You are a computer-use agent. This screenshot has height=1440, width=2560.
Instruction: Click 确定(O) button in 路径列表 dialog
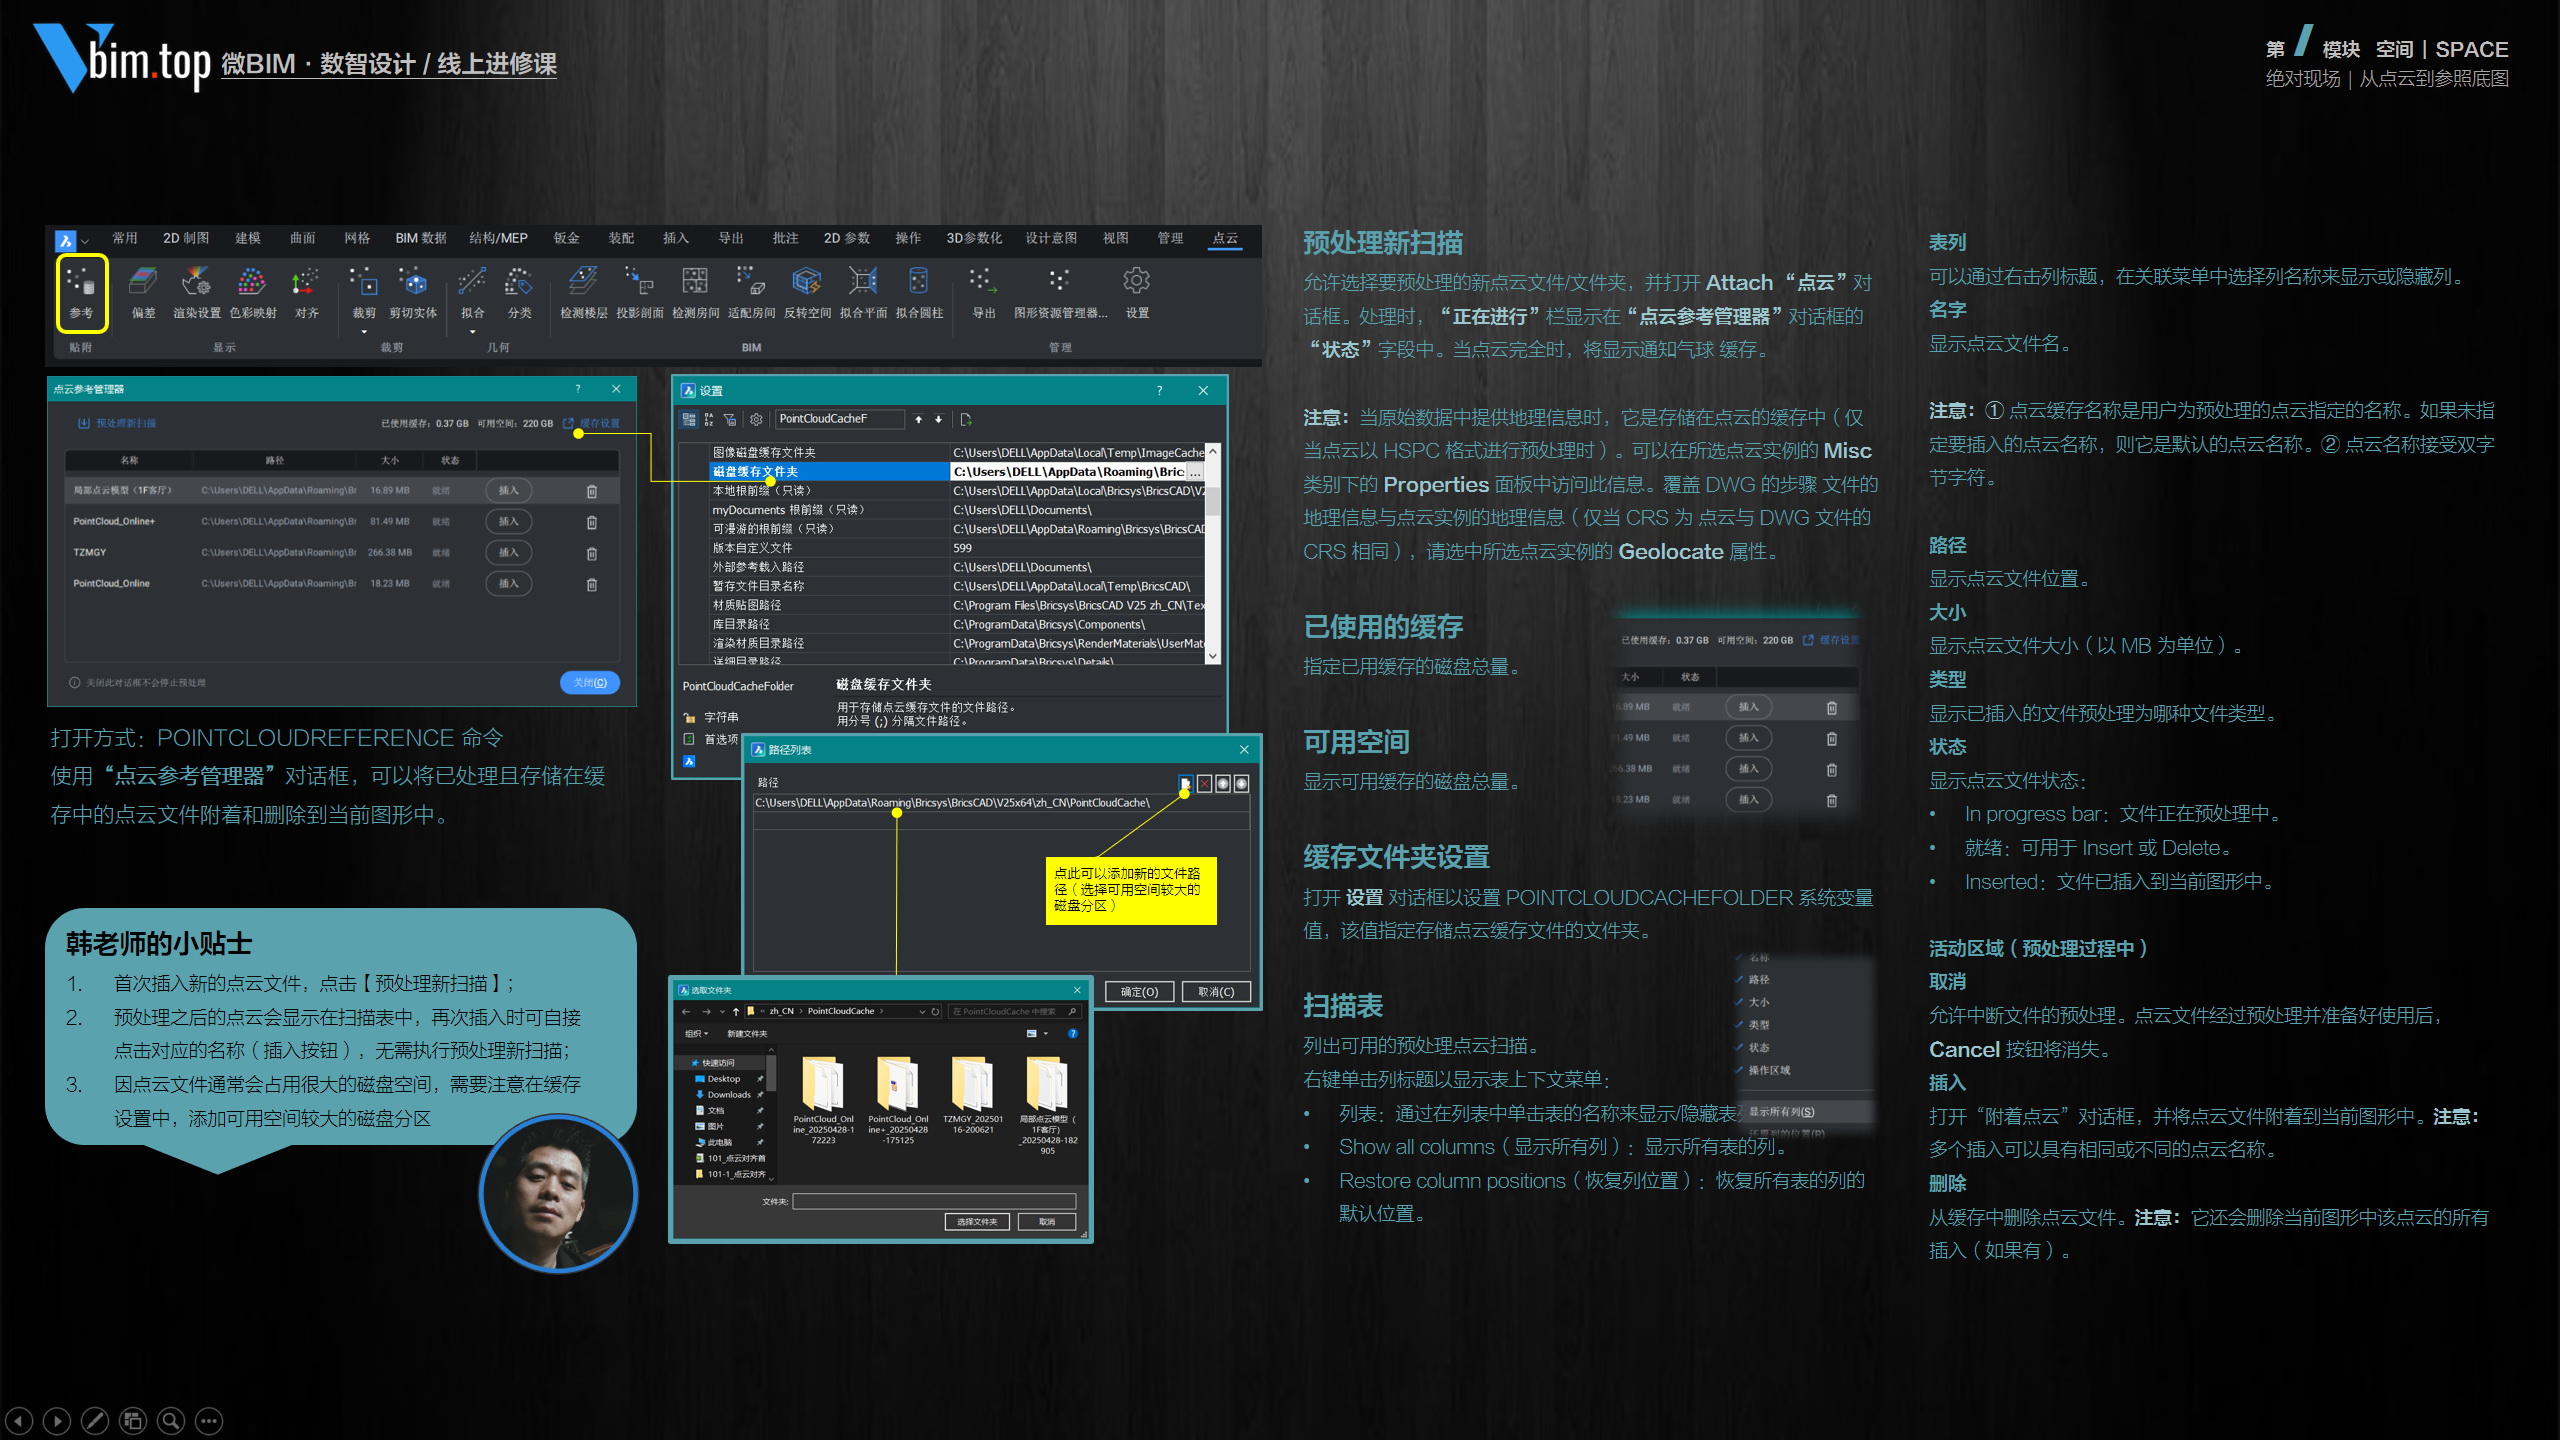1139,992
